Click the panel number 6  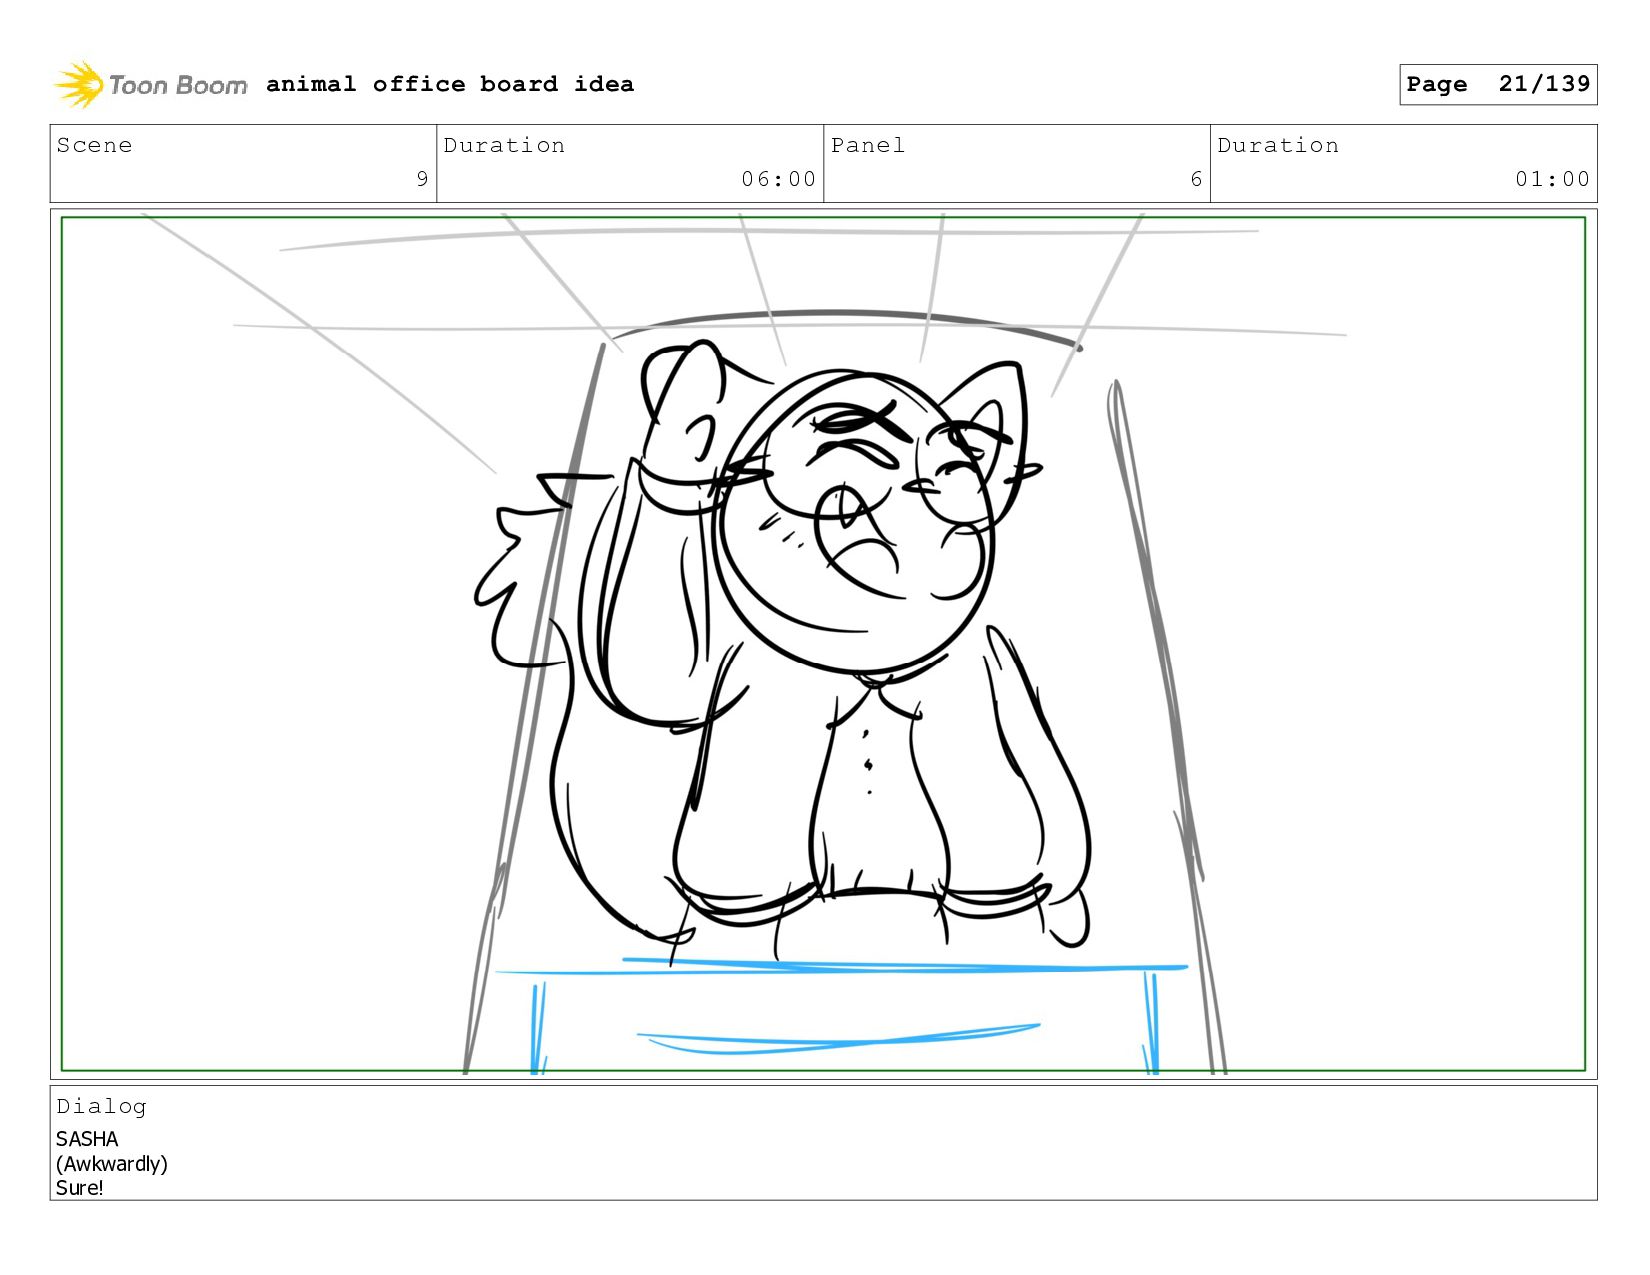tap(1196, 179)
